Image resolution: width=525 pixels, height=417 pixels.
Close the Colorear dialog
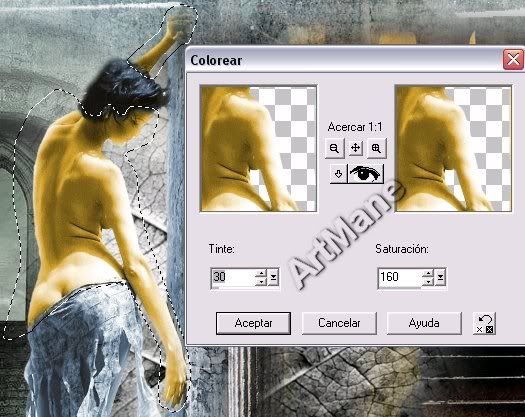click(x=513, y=60)
